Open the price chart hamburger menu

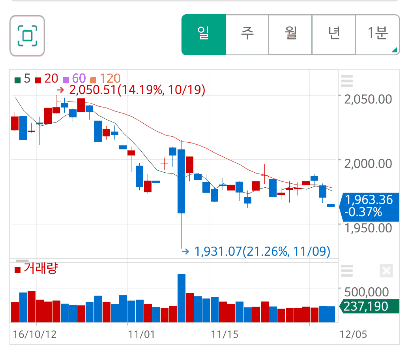click(347, 81)
